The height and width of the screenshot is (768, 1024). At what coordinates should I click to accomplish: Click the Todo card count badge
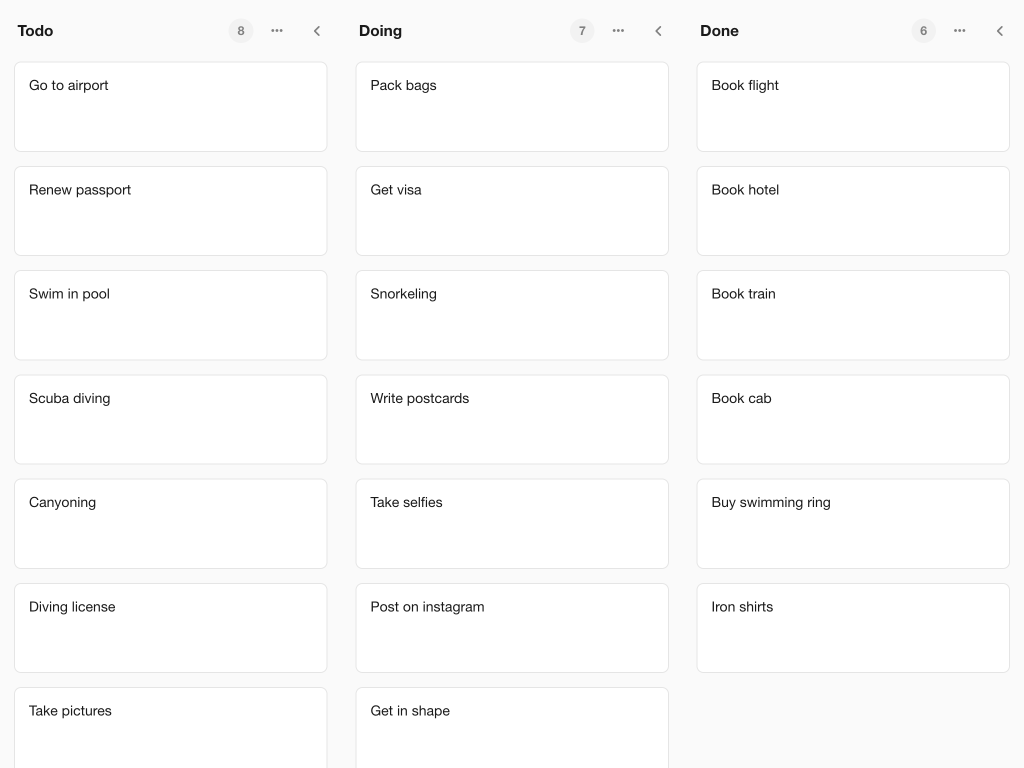tap(241, 31)
